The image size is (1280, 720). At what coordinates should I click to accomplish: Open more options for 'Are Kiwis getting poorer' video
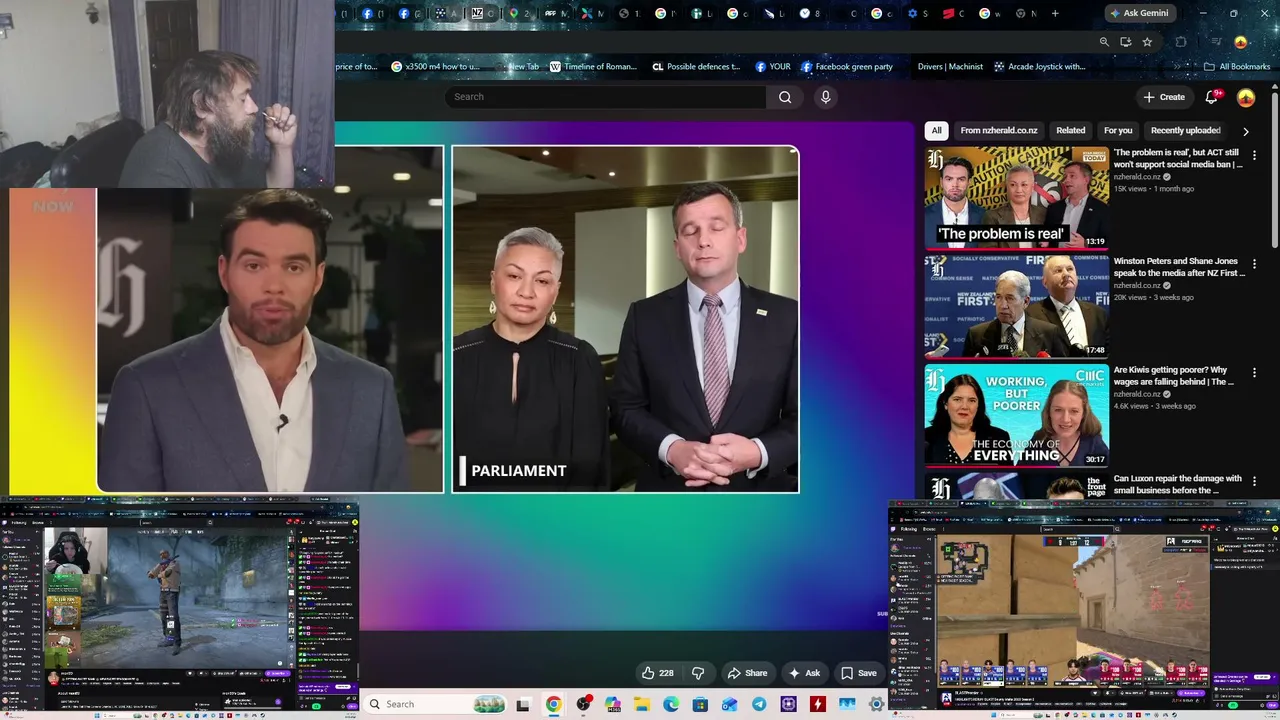tap(1254, 372)
